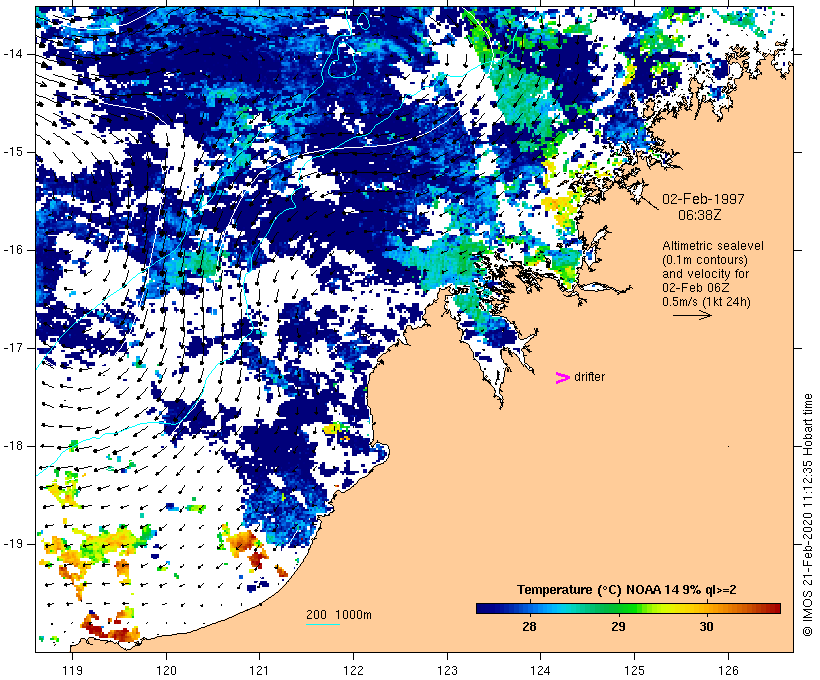
Task: Click the velocity scale reference arrow
Action: click(692, 315)
